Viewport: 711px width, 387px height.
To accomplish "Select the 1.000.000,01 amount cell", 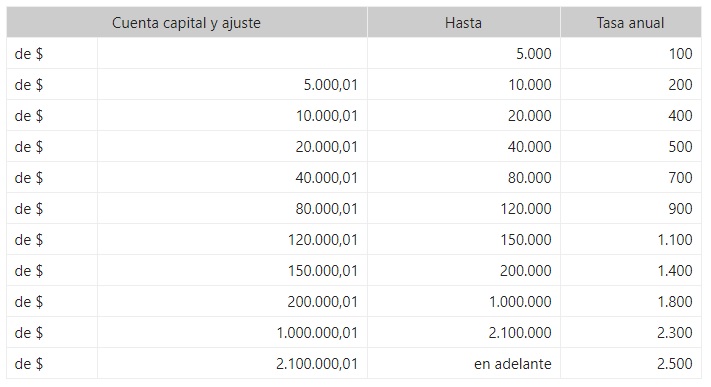I will pyautogui.click(x=232, y=332).
